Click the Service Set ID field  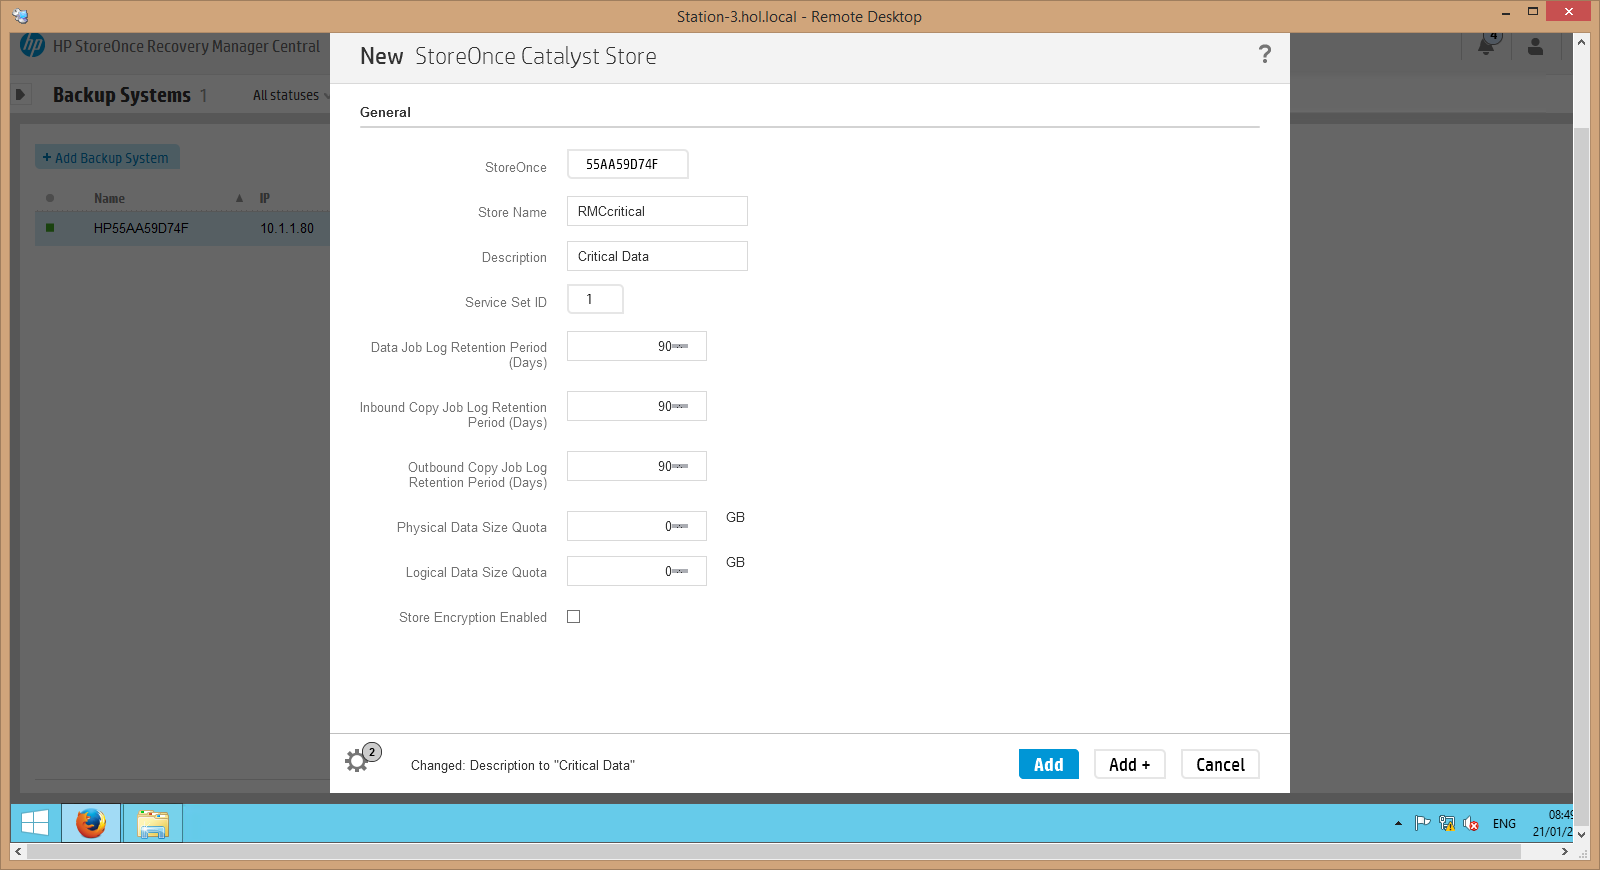[x=595, y=299]
